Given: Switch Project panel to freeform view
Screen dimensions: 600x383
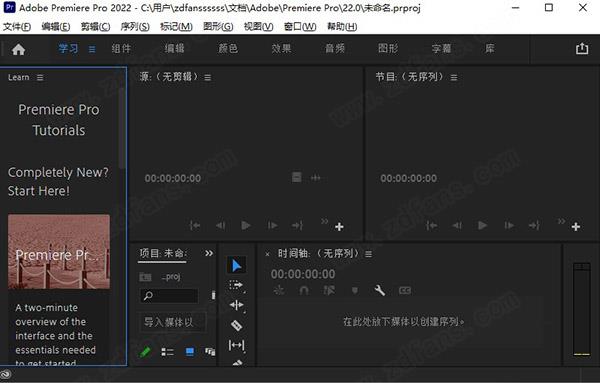Looking at the screenshot, I should [x=210, y=352].
